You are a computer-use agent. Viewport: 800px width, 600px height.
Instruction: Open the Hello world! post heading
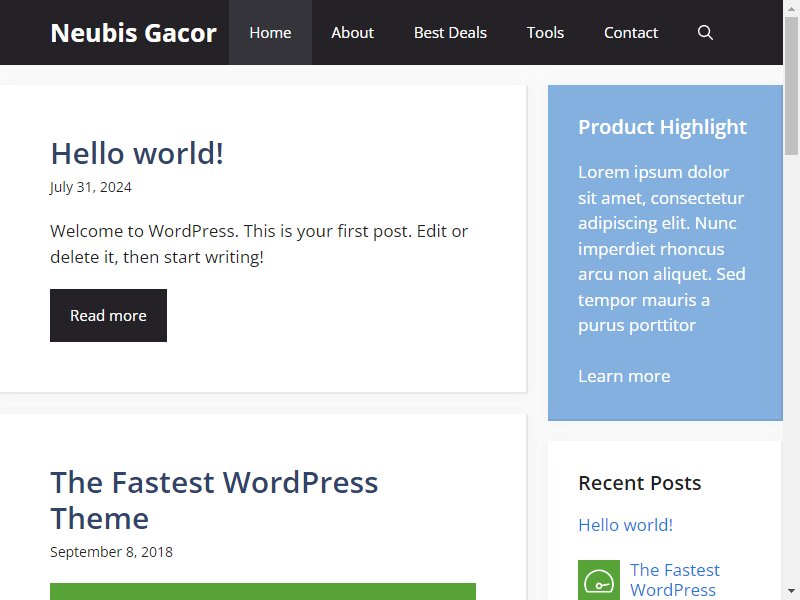point(137,153)
